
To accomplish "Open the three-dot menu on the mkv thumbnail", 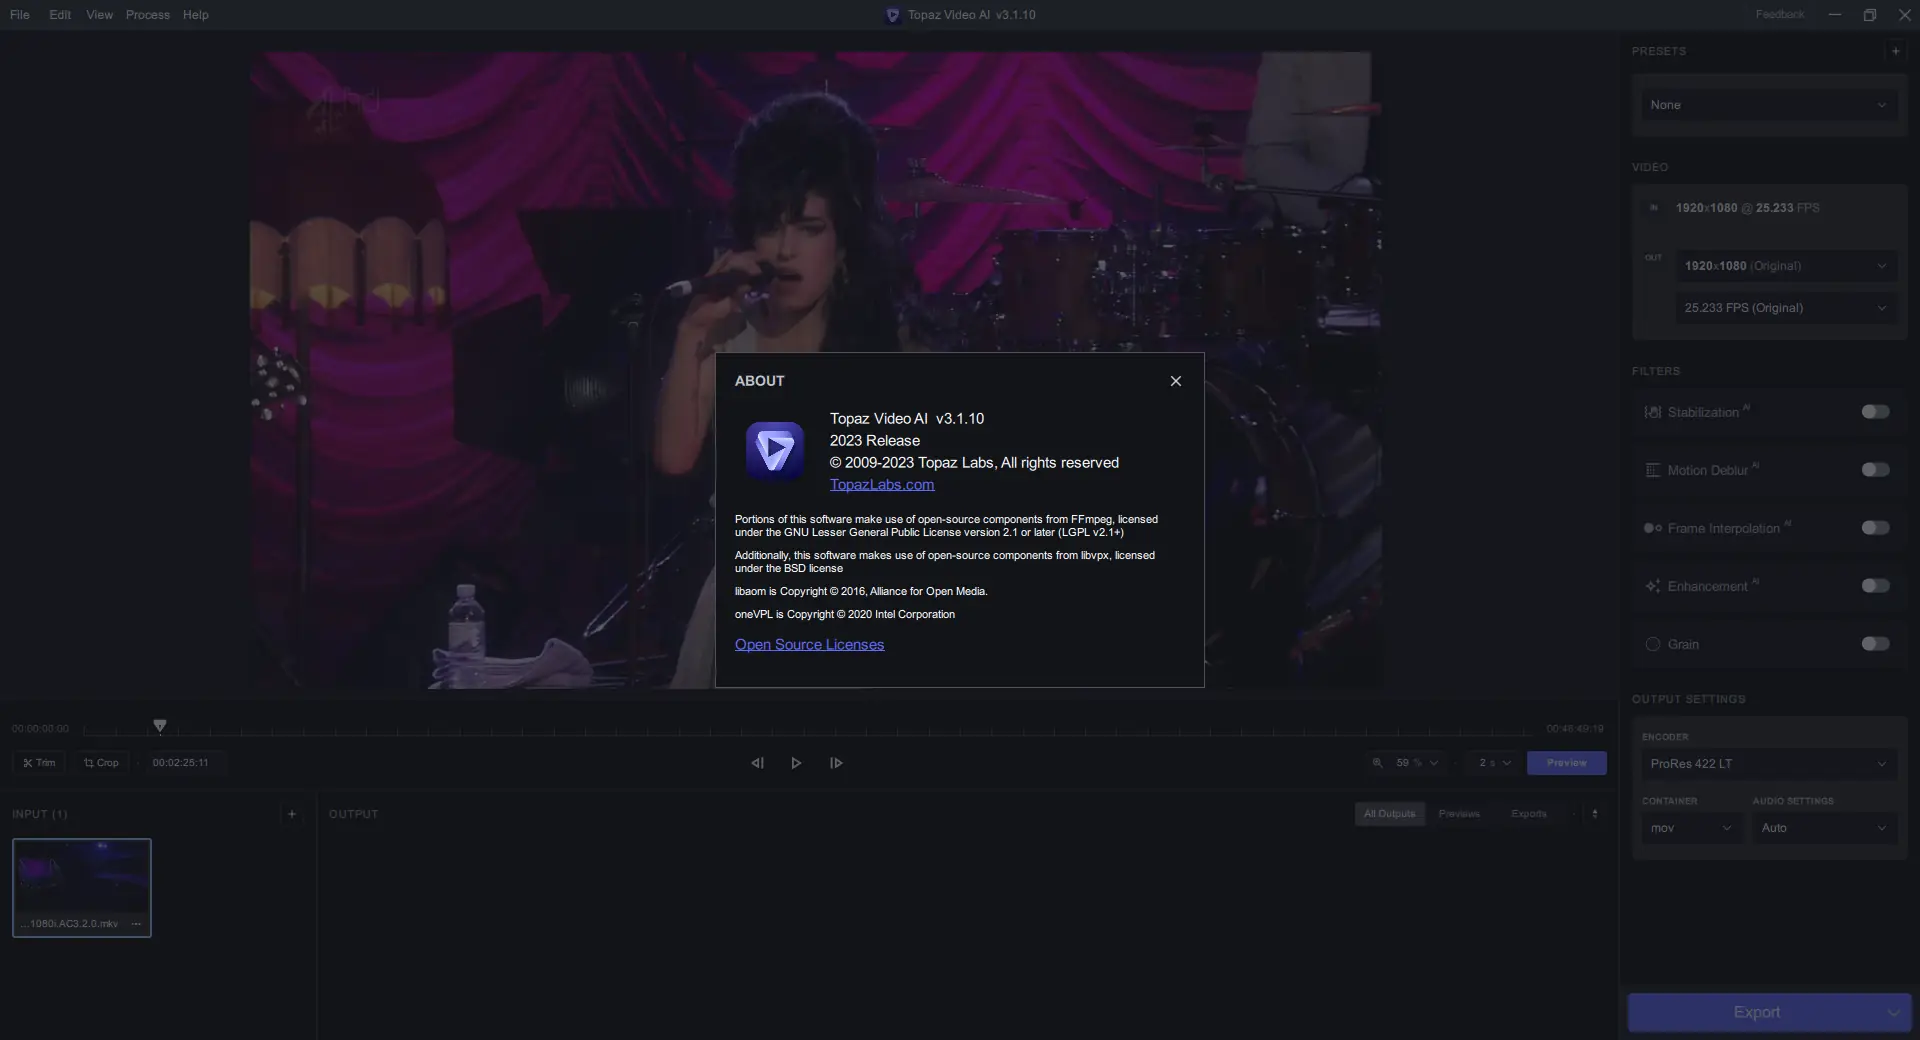I will point(136,924).
